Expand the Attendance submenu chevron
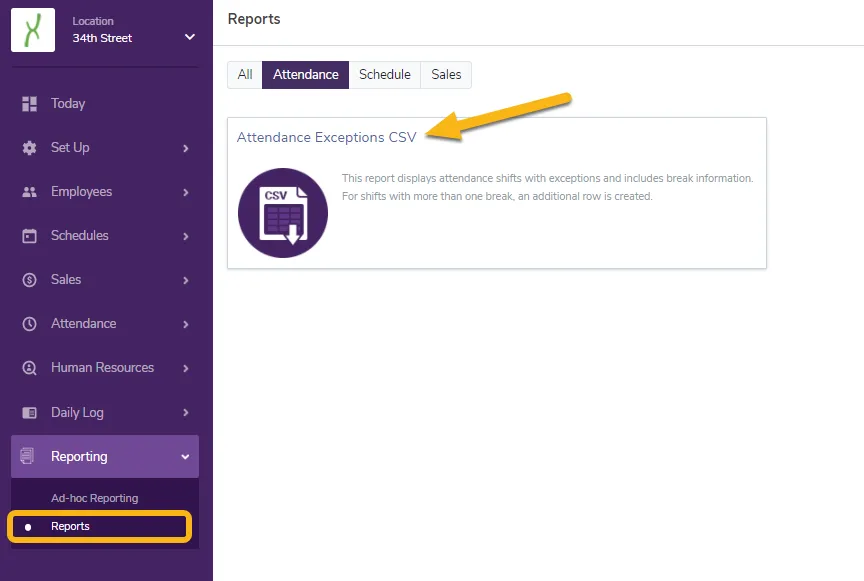The image size is (864, 581). point(186,324)
